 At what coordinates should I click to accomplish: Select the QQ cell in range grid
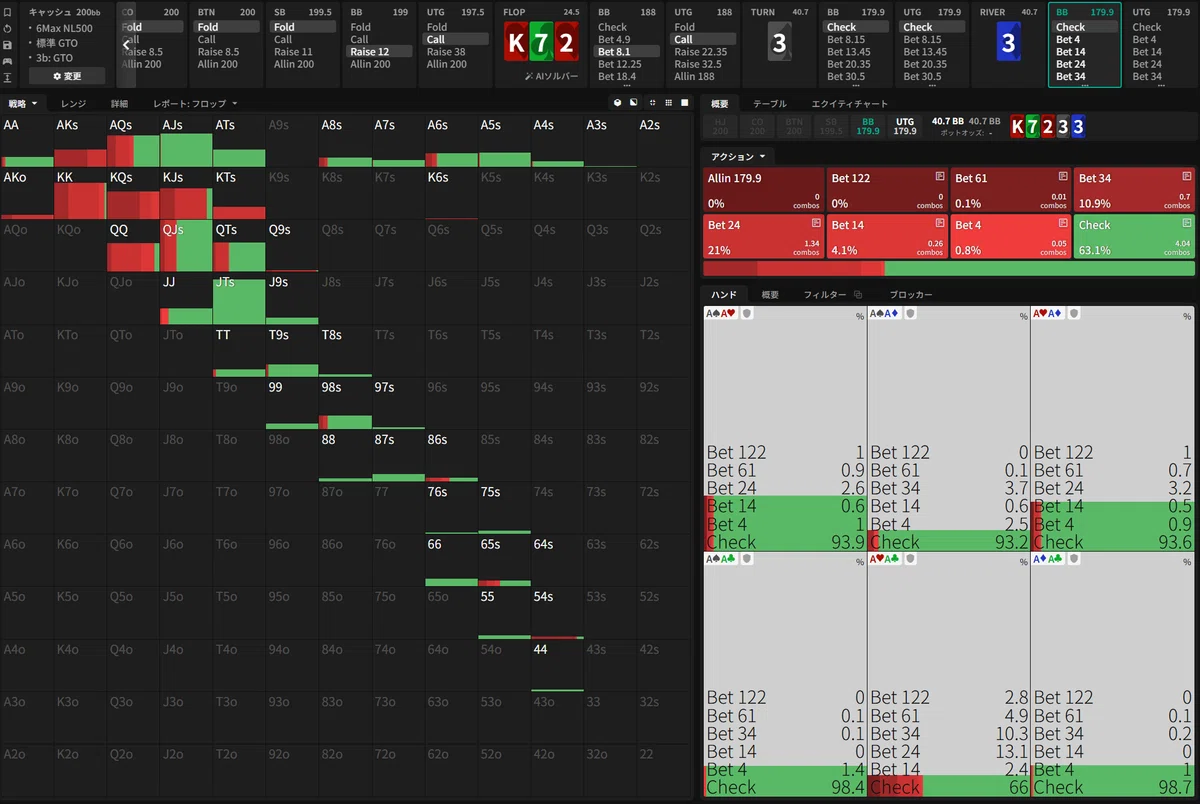click(133, 246)
